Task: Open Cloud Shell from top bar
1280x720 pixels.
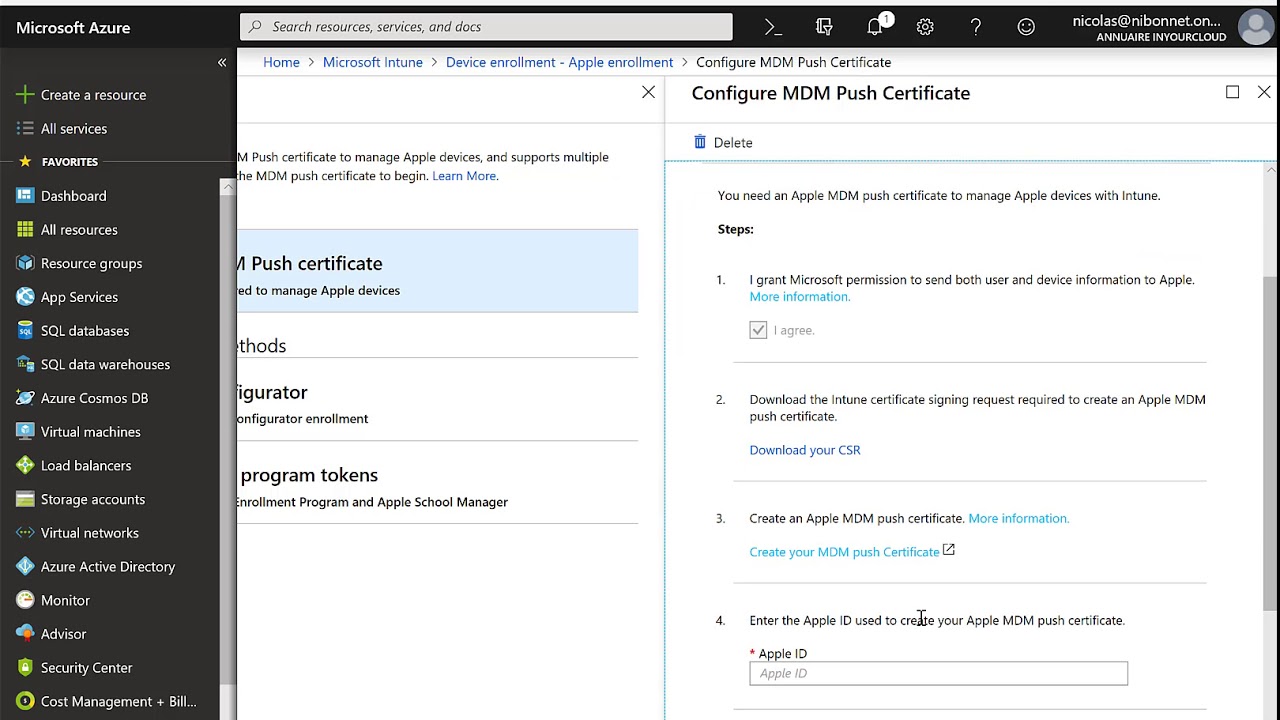Action: coord(773,27)
